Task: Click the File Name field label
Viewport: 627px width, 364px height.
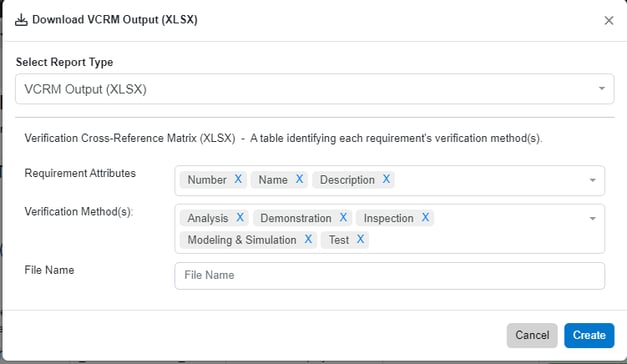Action: coord(49,270)
